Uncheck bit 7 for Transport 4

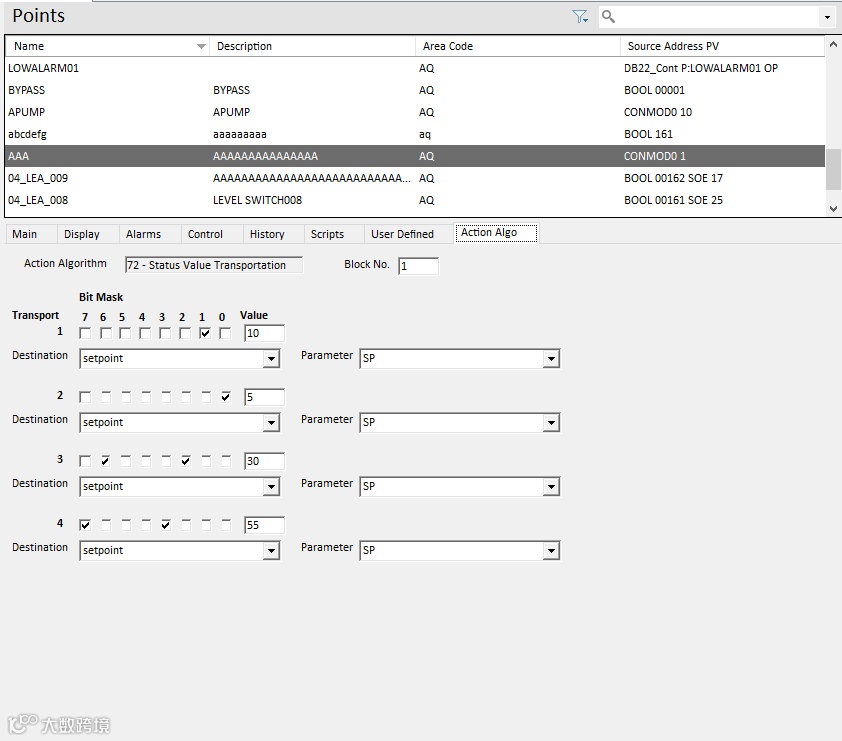pyautogui.click(x=85, y=525)
